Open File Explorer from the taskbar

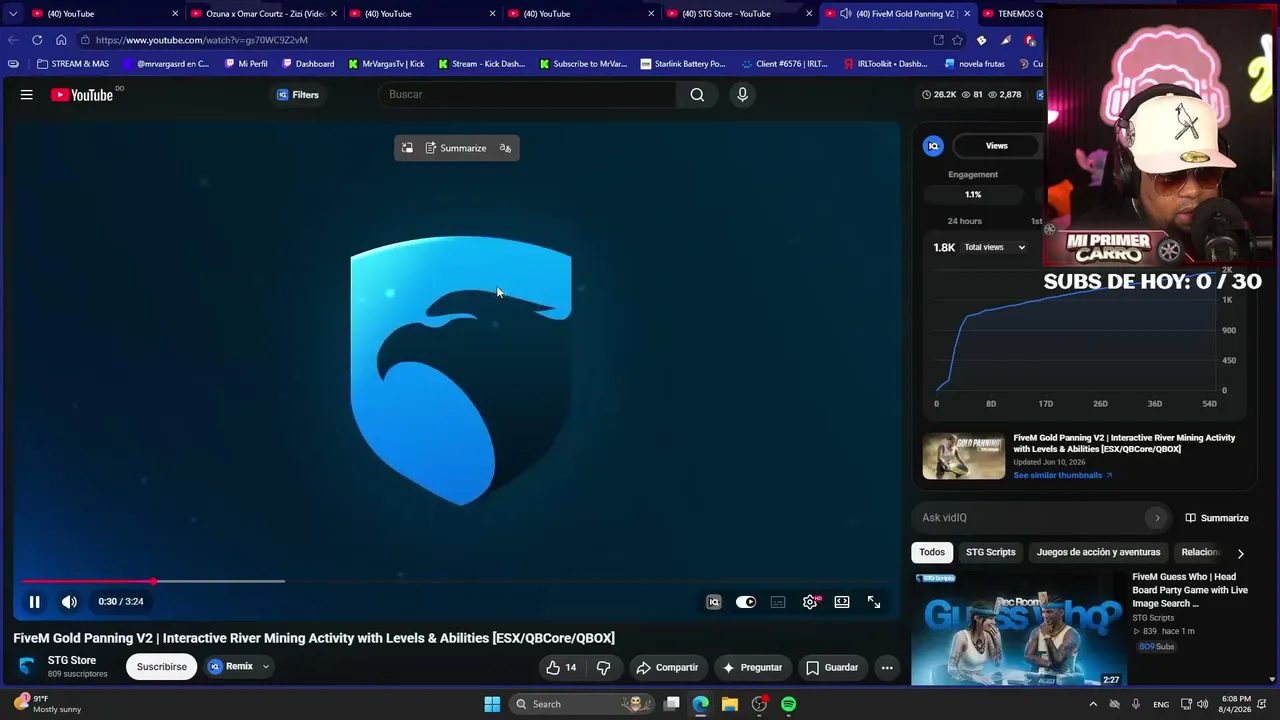click(730, 704)
